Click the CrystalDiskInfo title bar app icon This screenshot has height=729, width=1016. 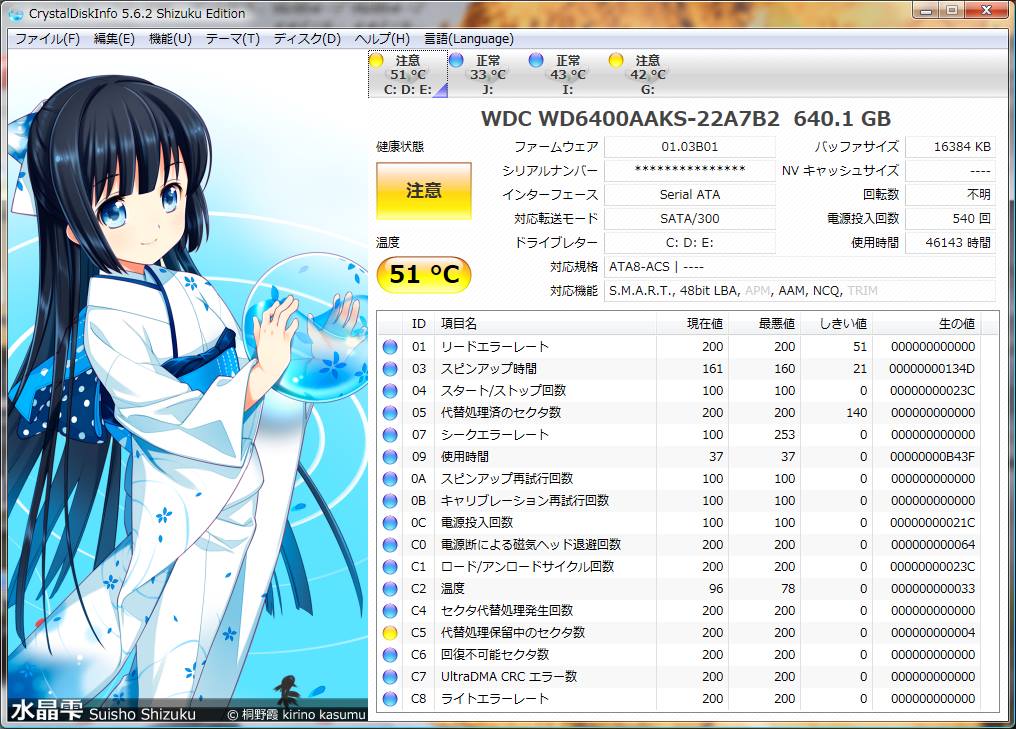[x=14, y=13]
